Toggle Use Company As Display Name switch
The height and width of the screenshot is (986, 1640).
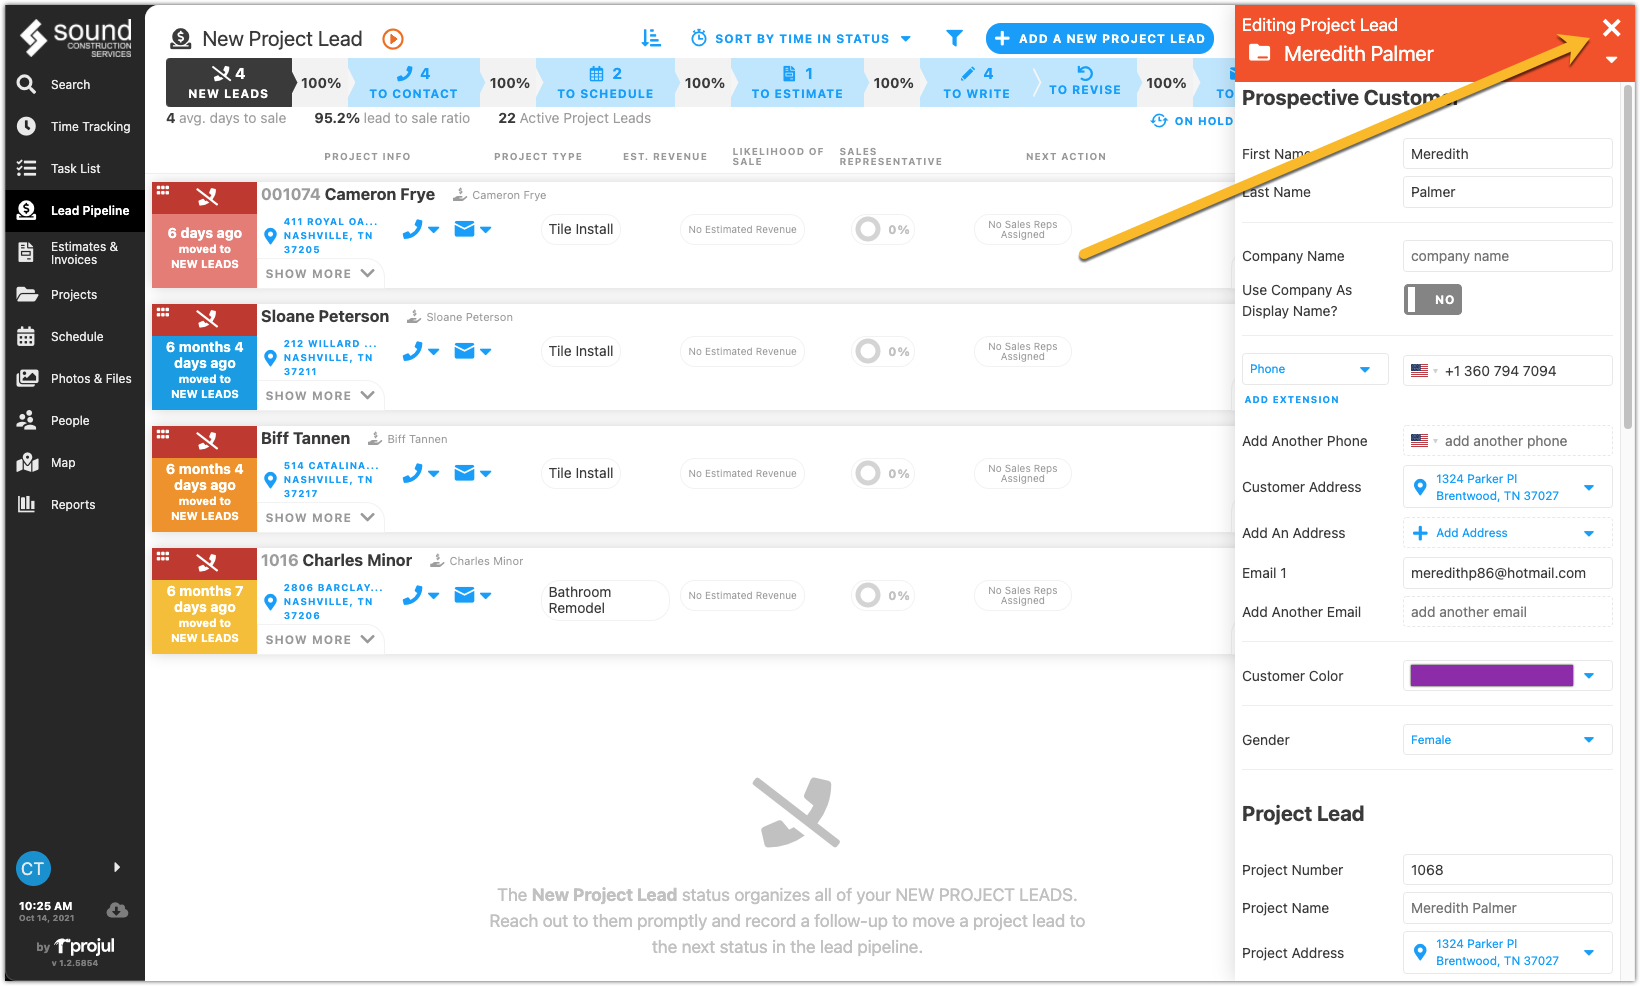tap(1432, 299)
